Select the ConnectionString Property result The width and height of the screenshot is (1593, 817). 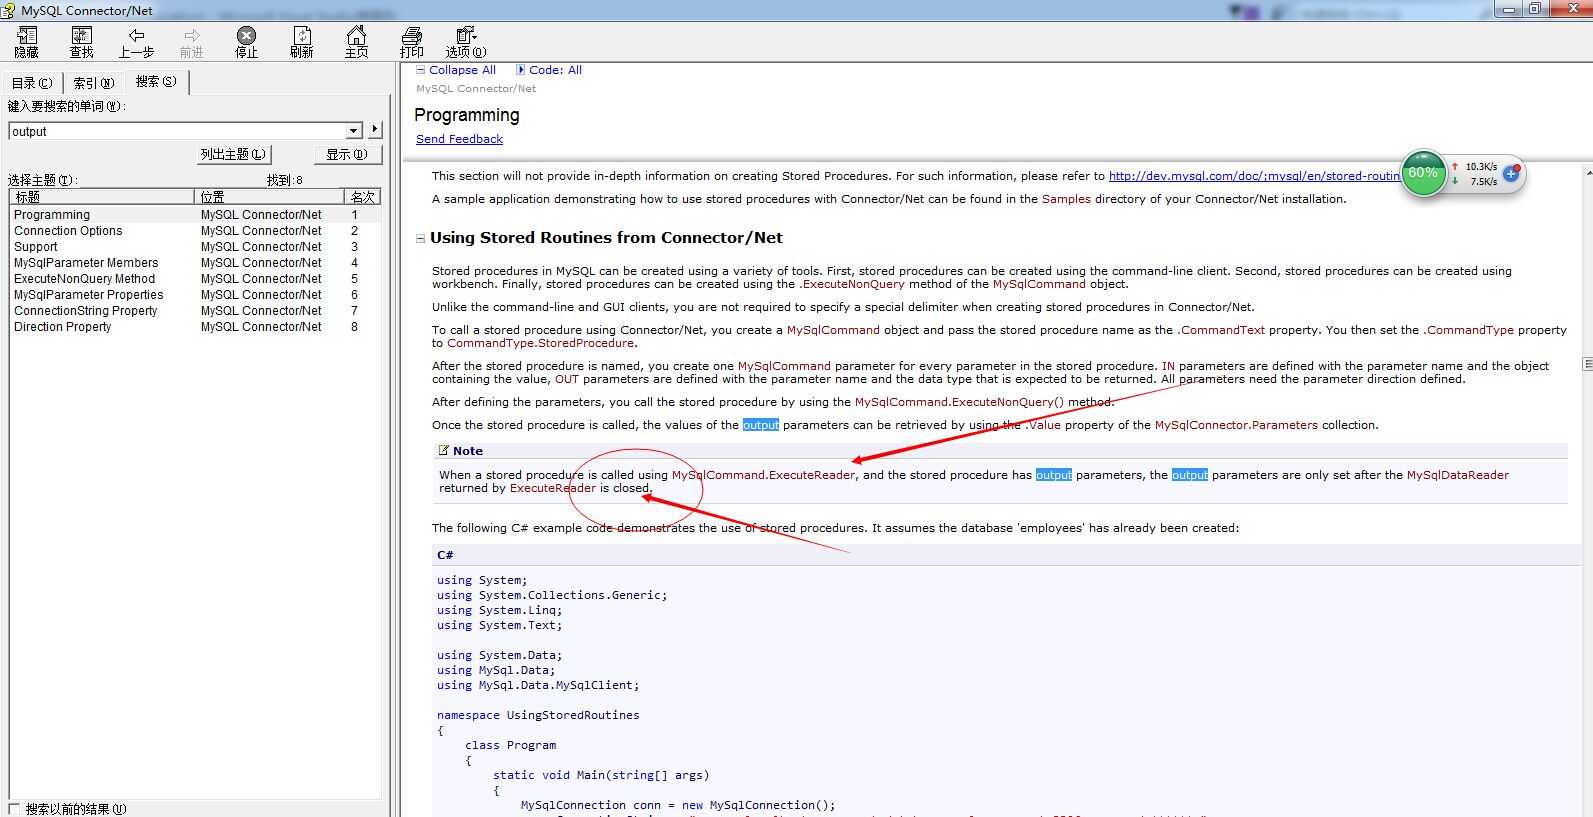point(195,311)
